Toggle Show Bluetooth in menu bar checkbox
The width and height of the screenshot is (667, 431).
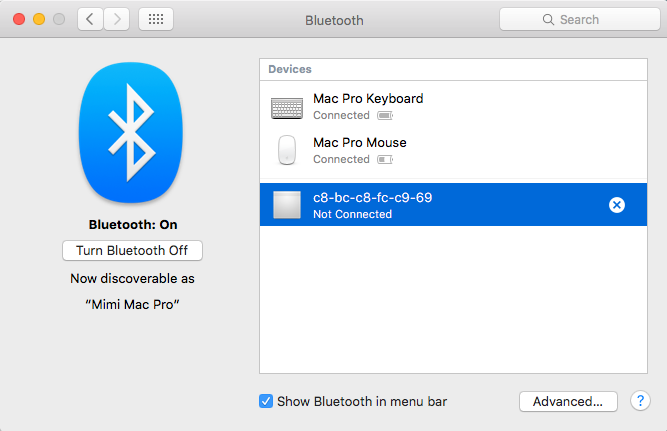click(x=266, y=401)
